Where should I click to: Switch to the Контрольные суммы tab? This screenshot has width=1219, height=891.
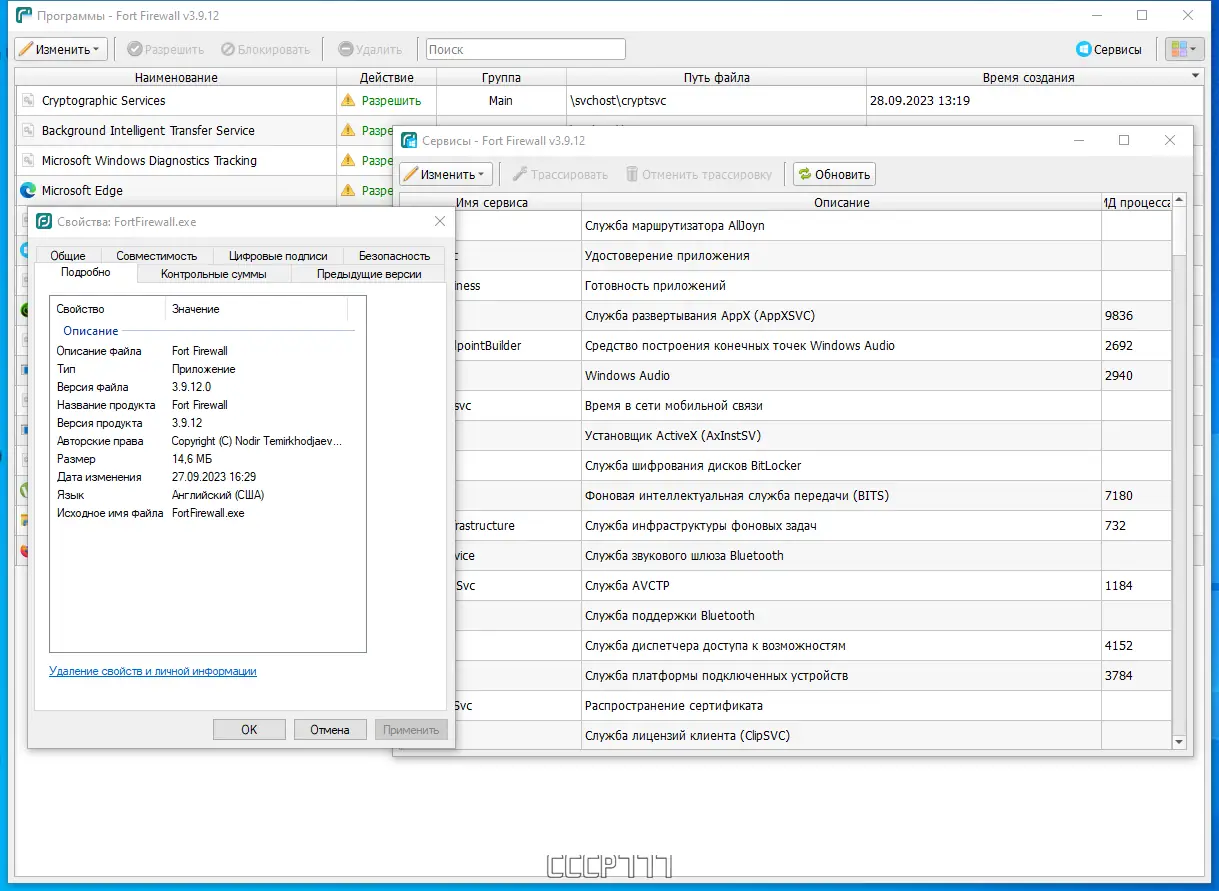tap(213, 274)
